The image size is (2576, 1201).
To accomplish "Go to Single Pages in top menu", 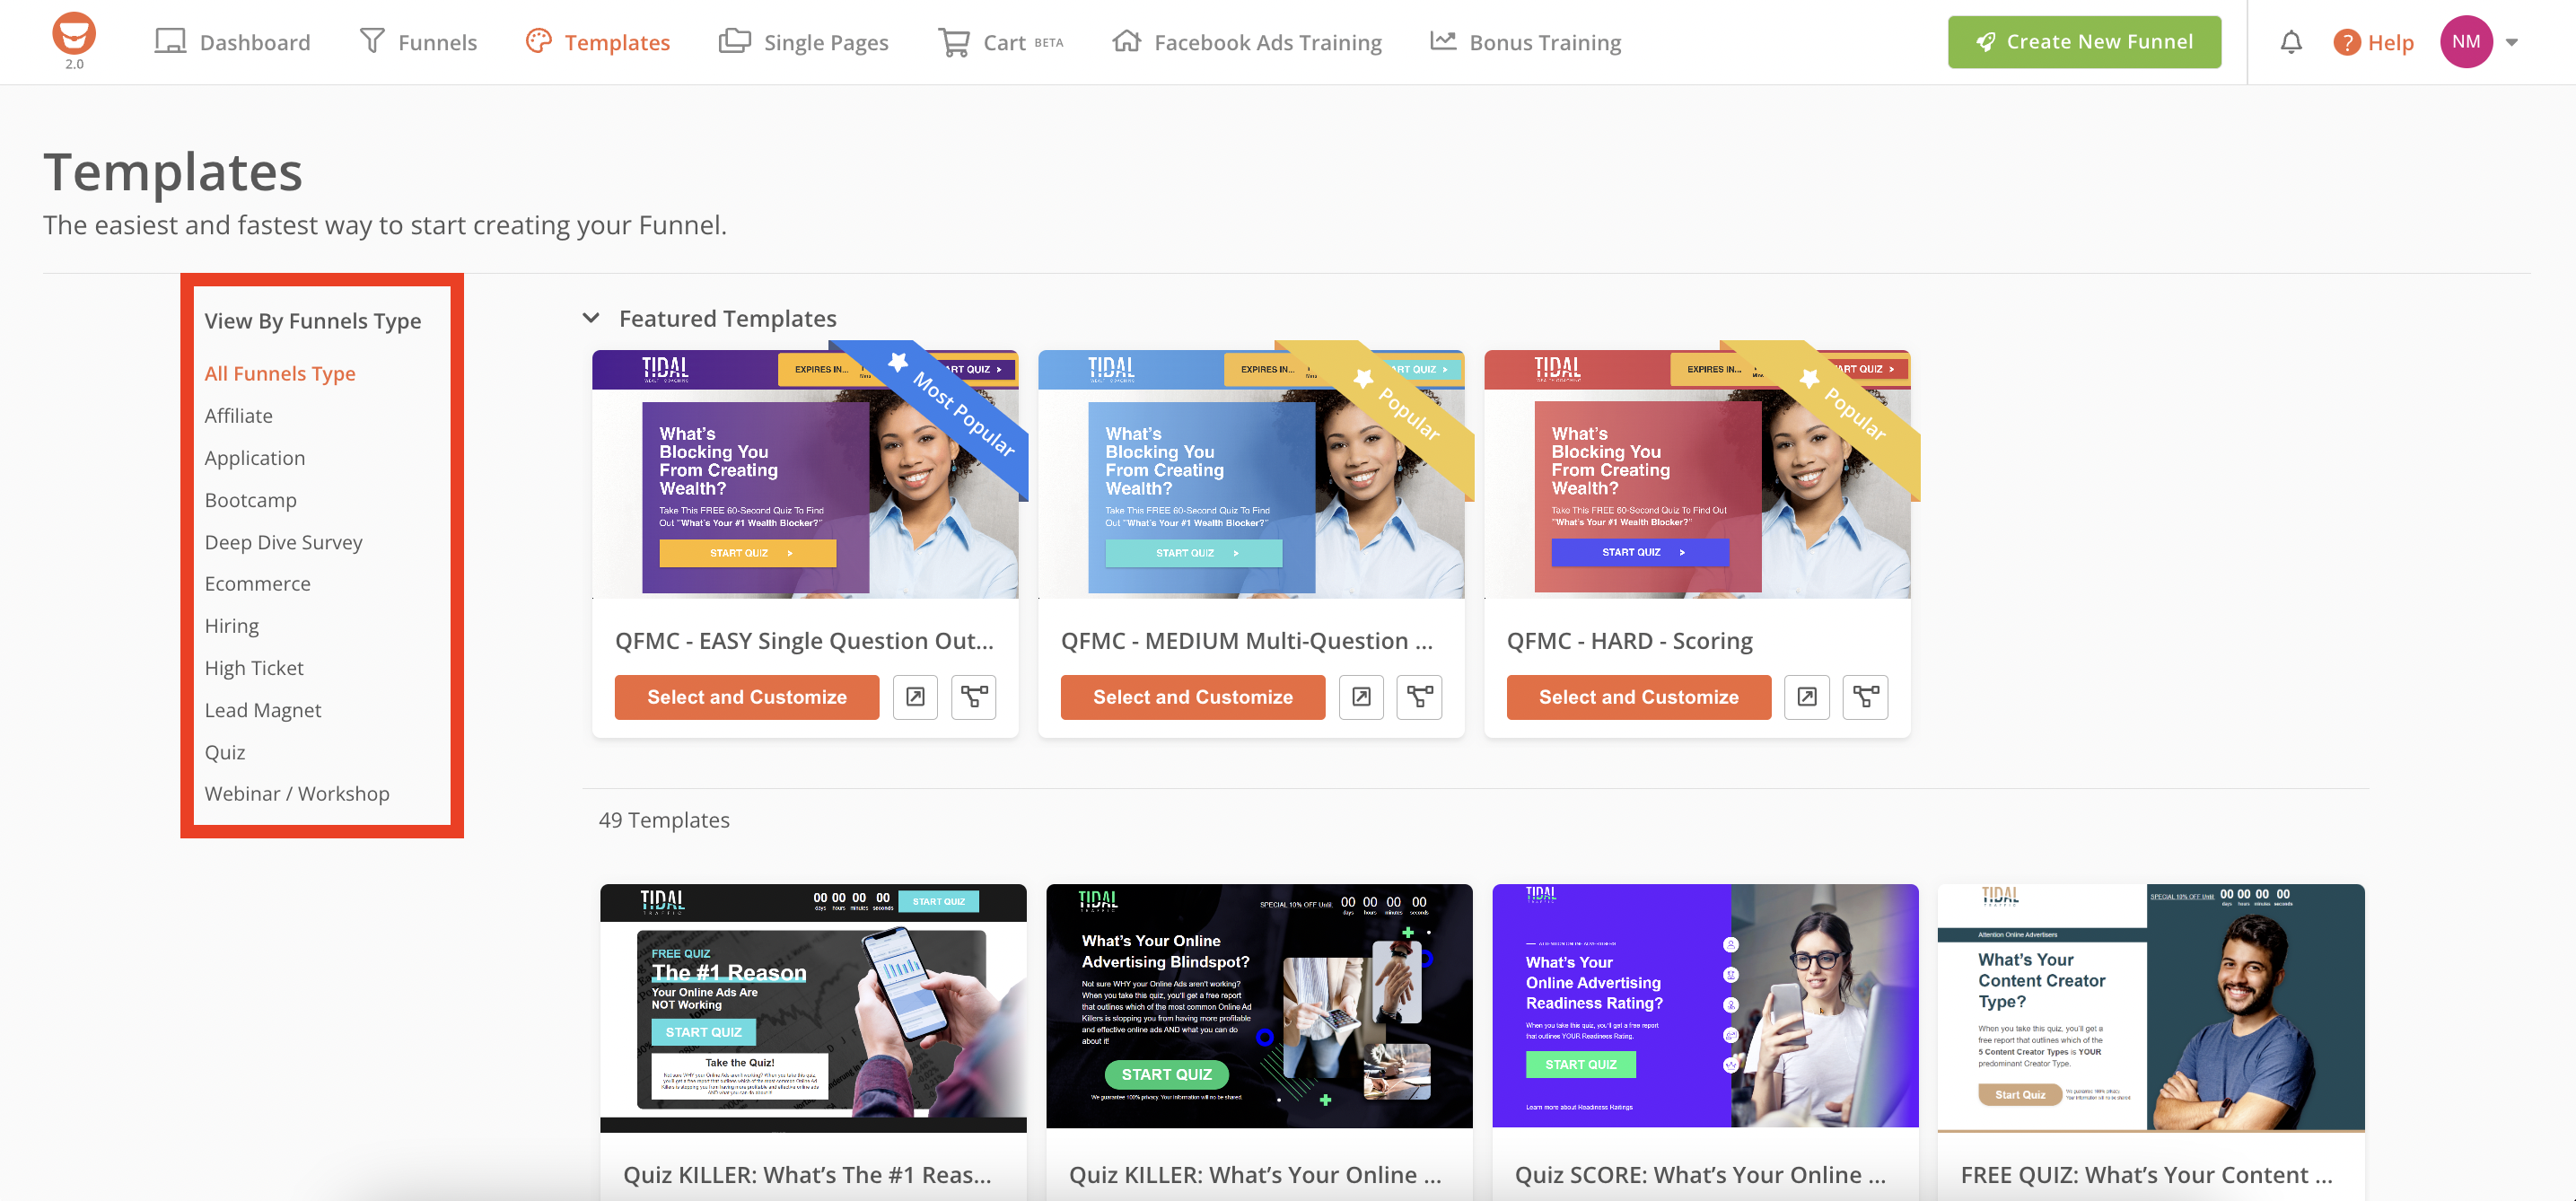I will pyautogui.click(x=804, y=42).
